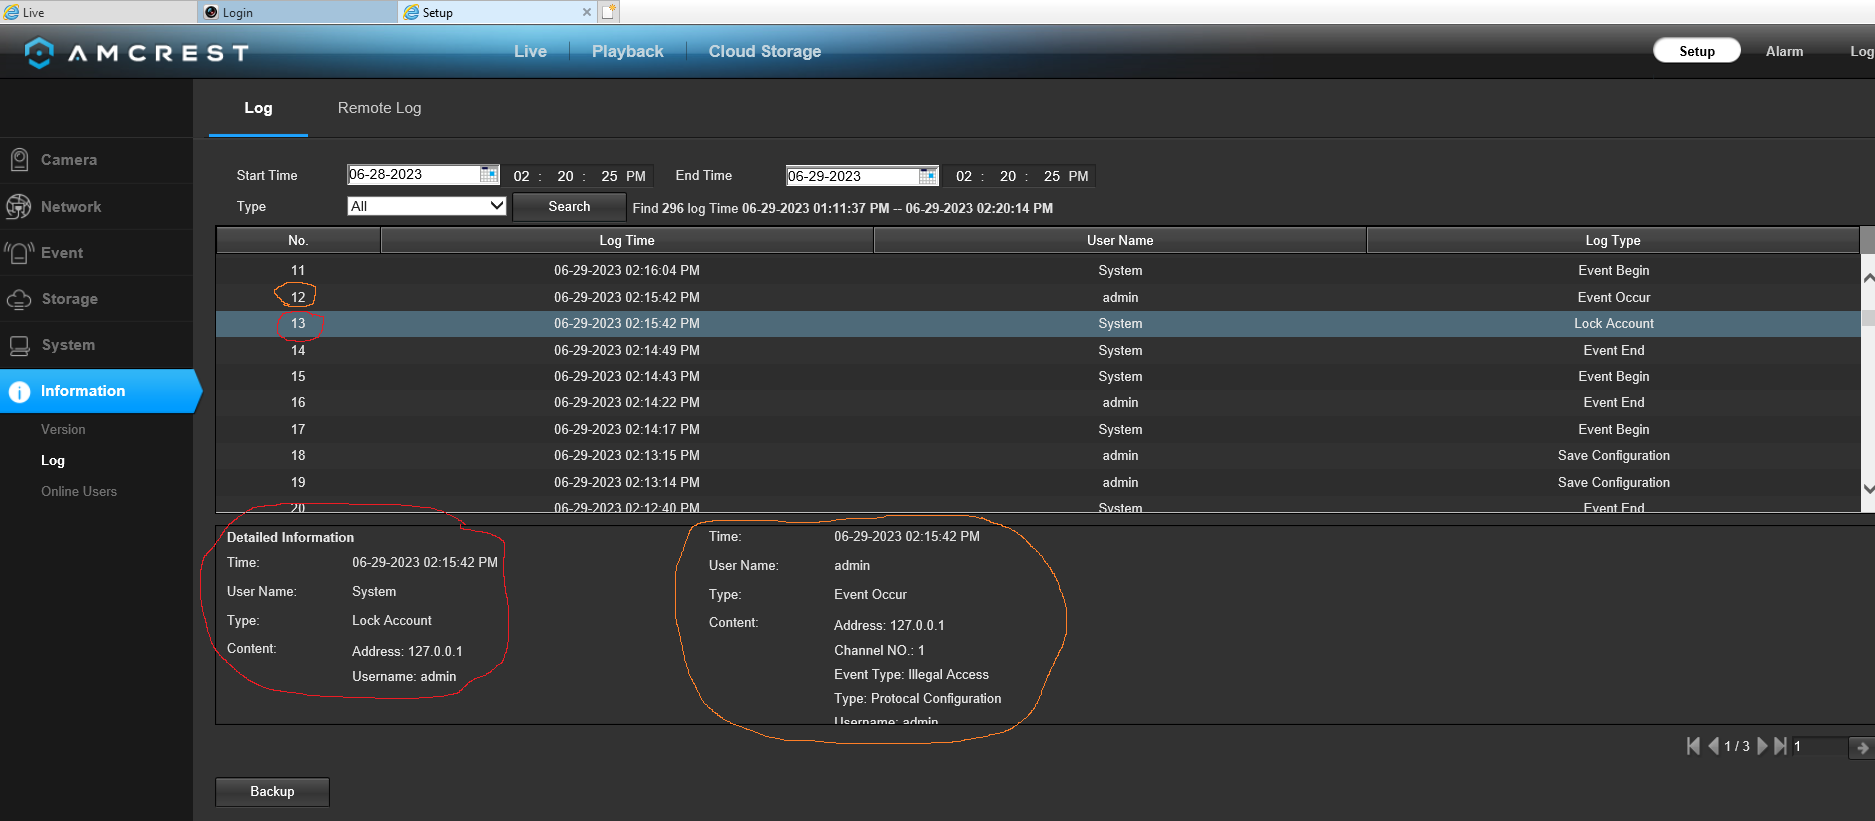Switch to the Remote Log tab
This screenshot has width=1875, height=821.
[379, 108]
